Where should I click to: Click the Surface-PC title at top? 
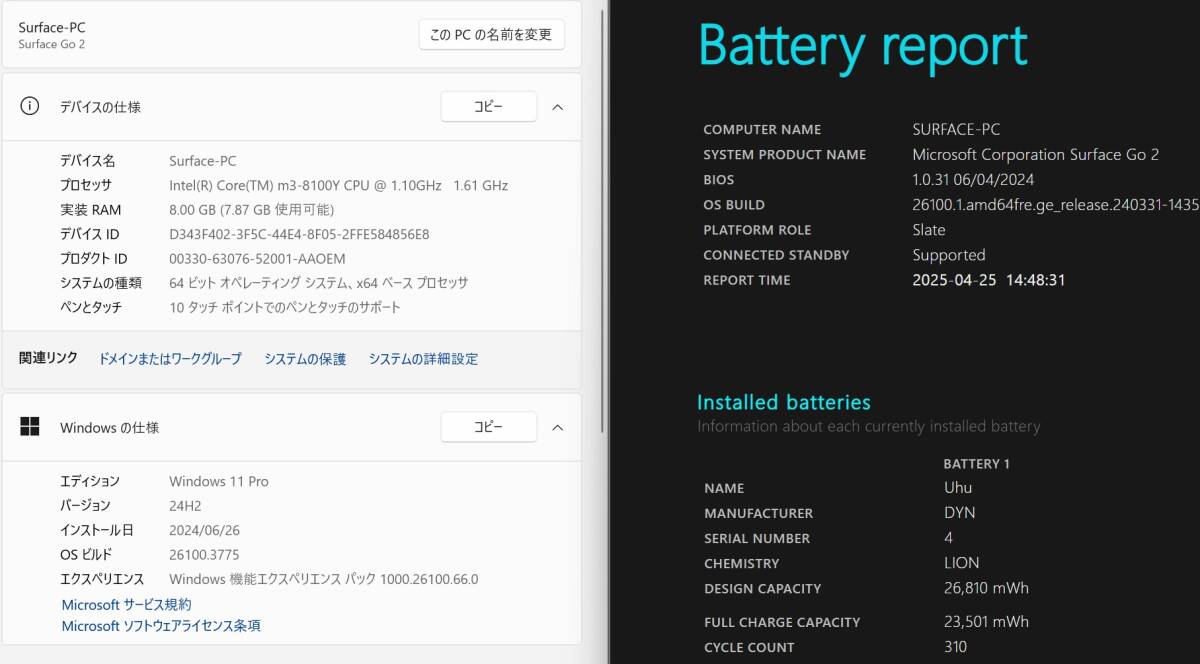tap(52, 27)
